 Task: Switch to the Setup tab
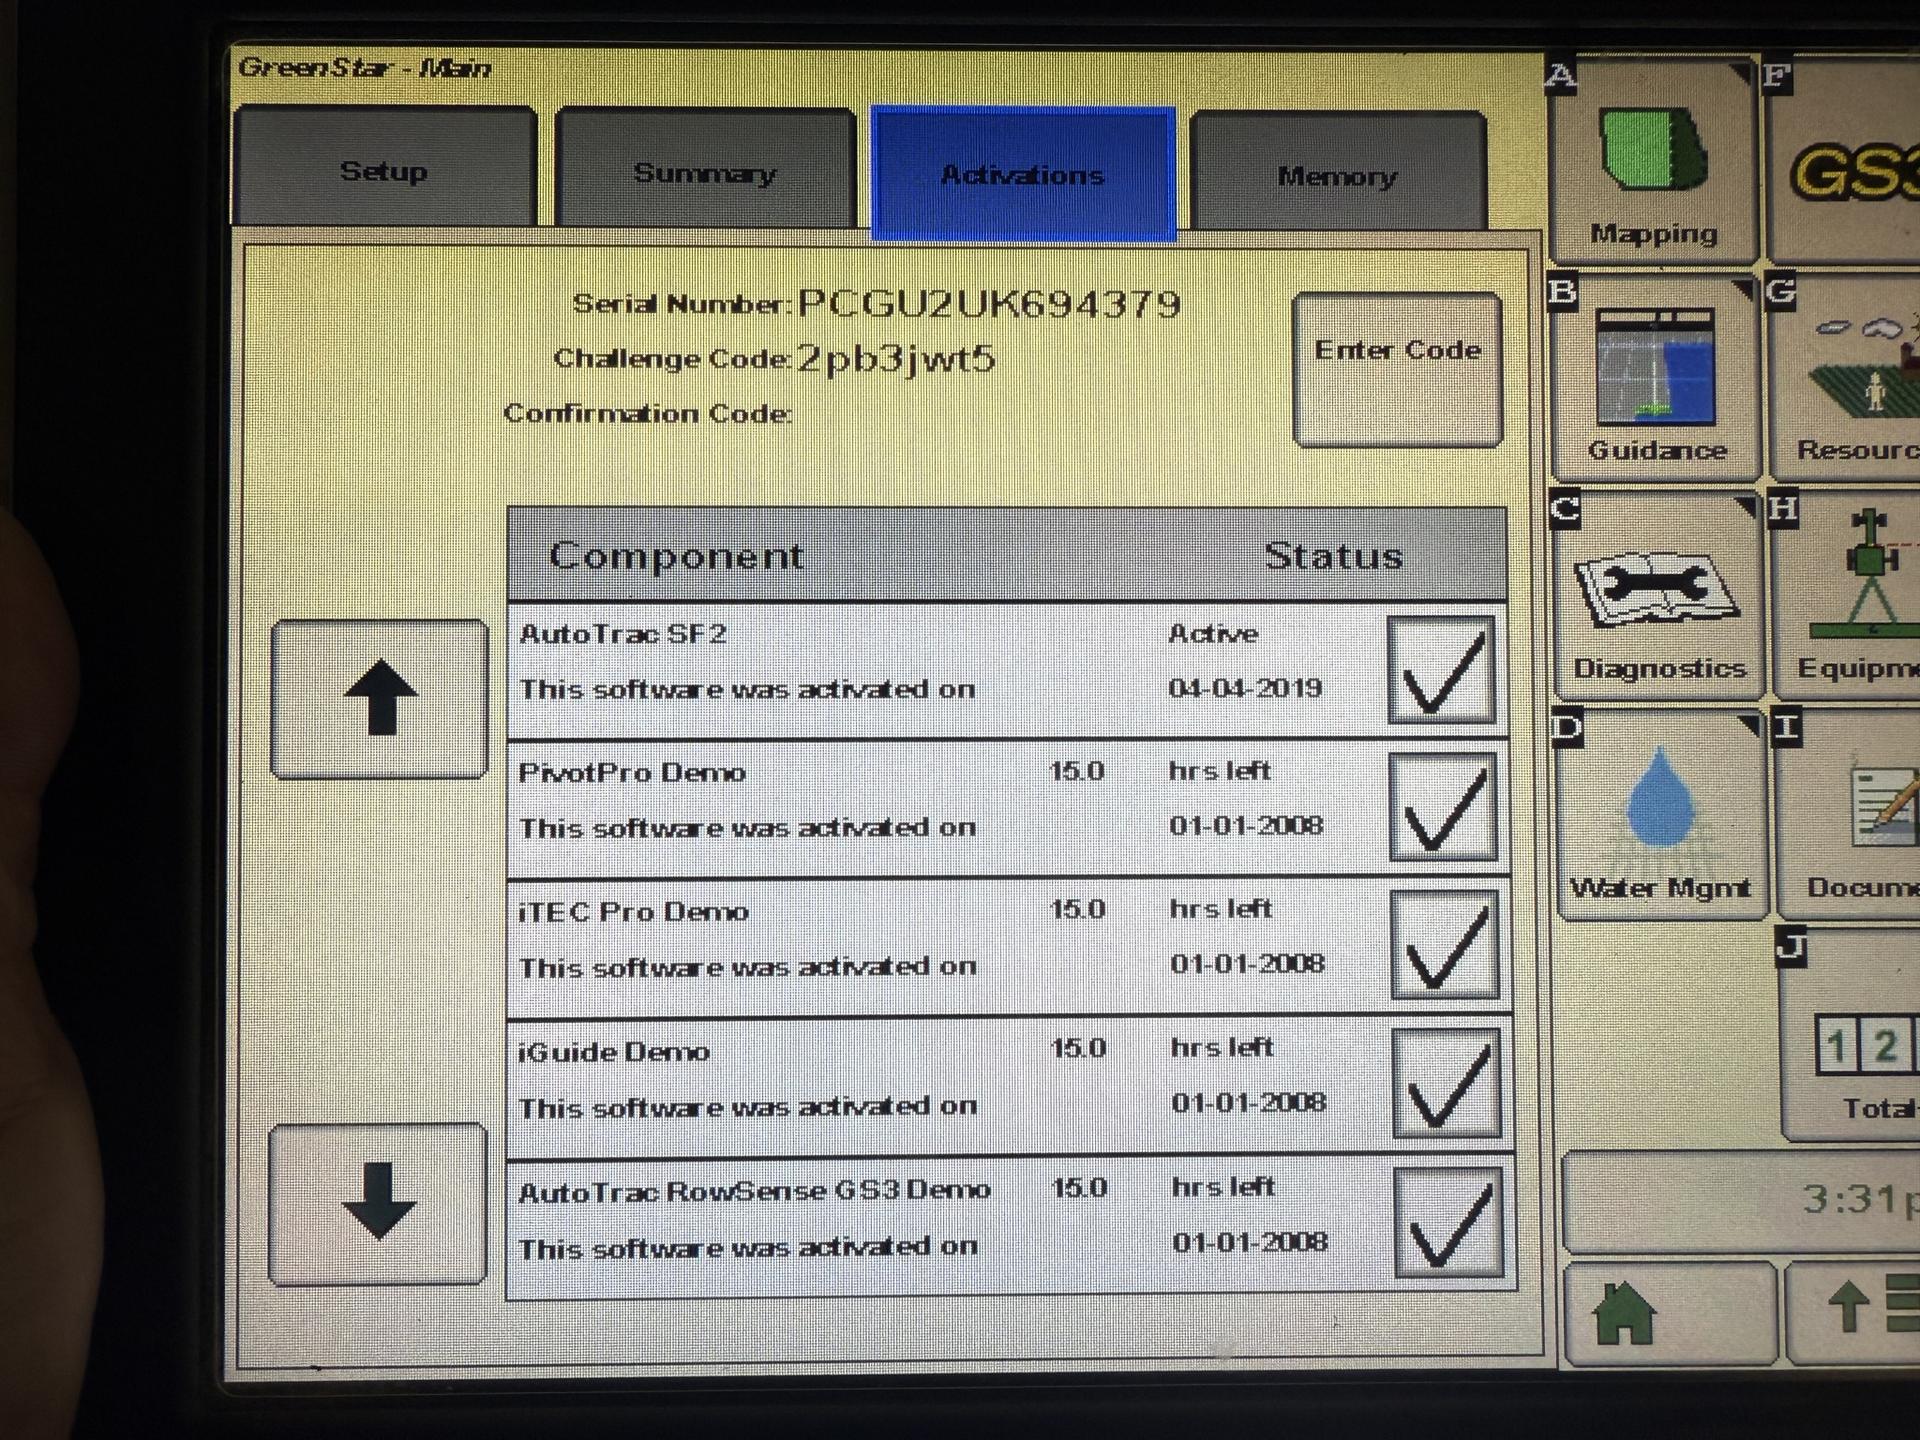click(x=385, y=167)
